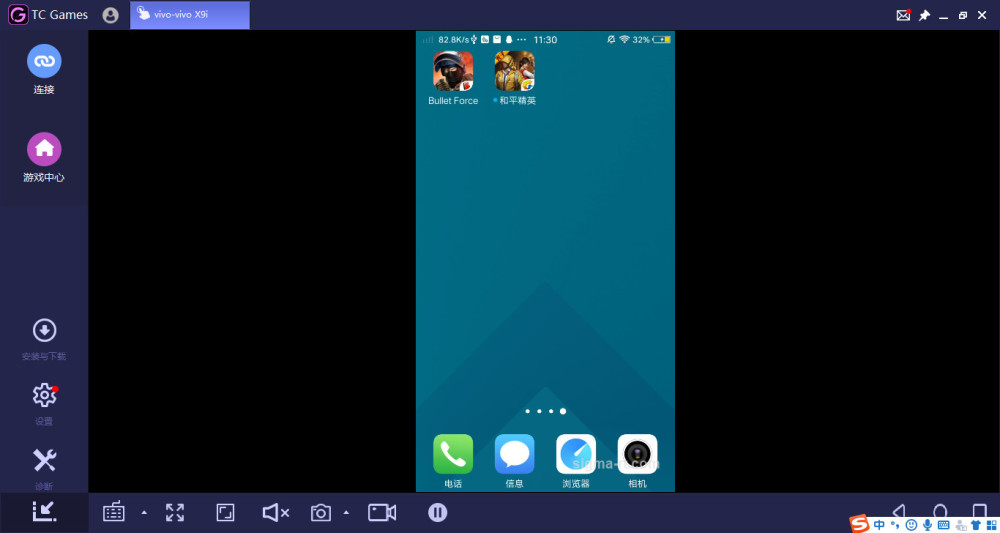The height and width of the screenshot is (533, 1000).
Task: Open the user account profile icon
Action: (x=110, y=15)
